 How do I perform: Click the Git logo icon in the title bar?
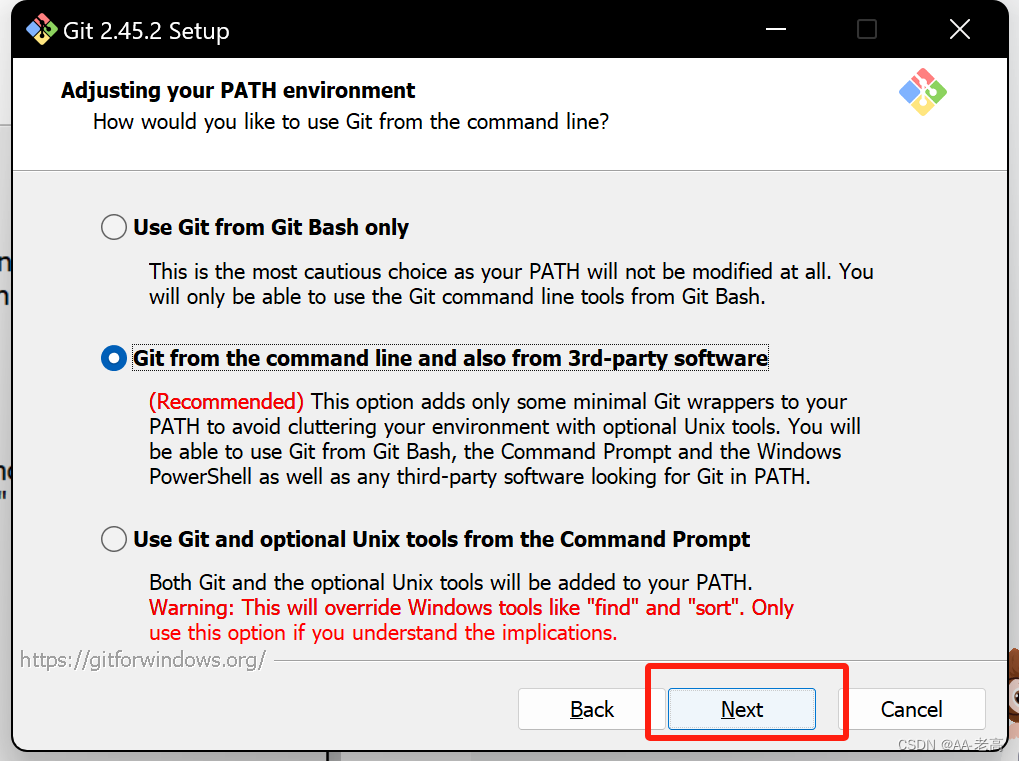[x=42, y=30]
